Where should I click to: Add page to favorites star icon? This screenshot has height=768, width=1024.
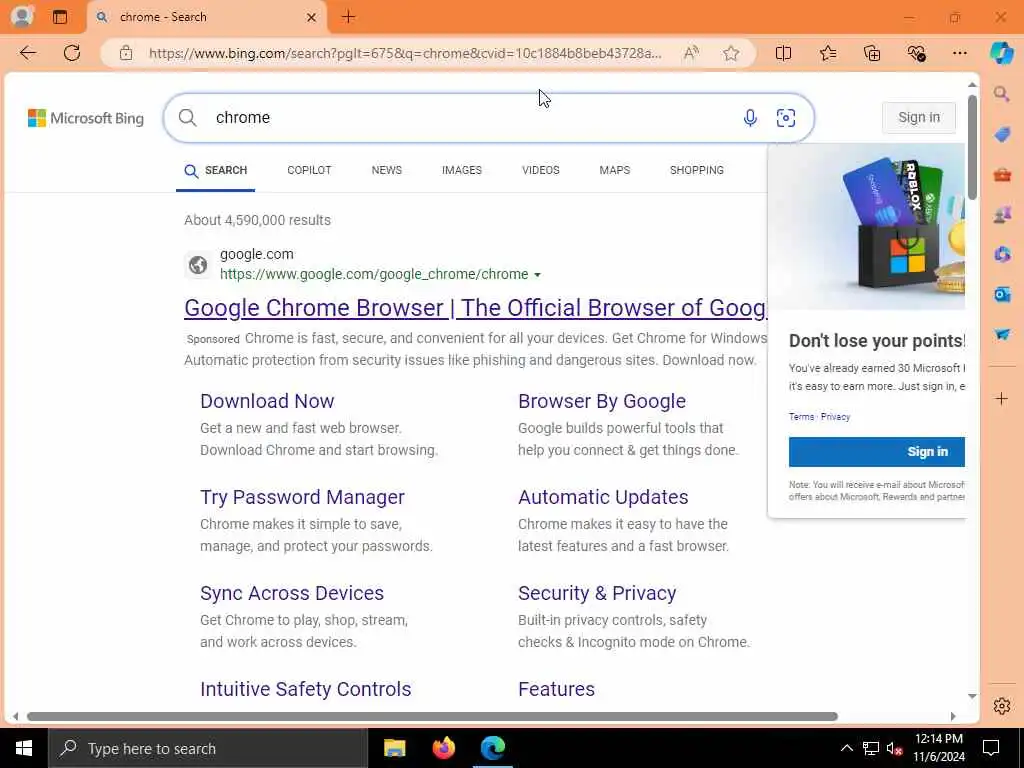click(731, 53)
